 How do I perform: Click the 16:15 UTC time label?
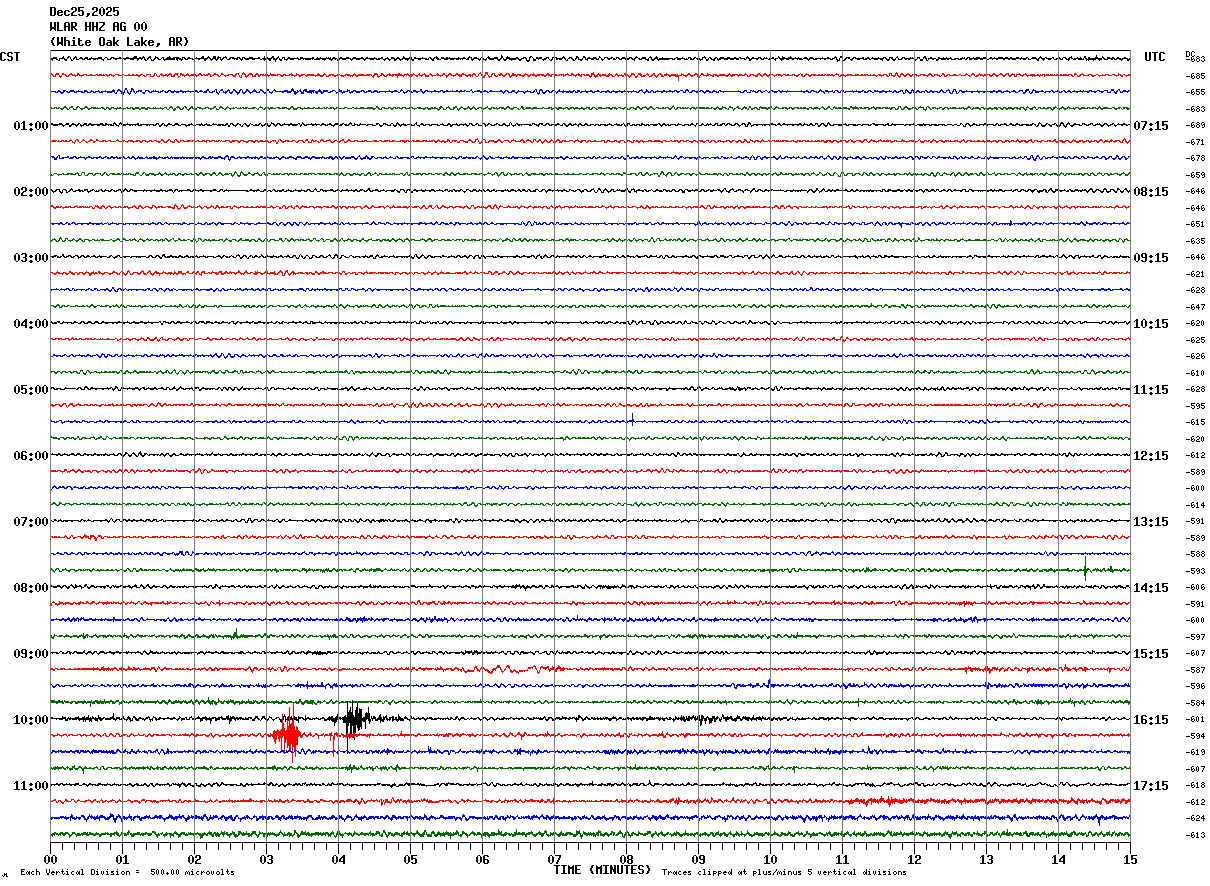tap(1150, 720)
